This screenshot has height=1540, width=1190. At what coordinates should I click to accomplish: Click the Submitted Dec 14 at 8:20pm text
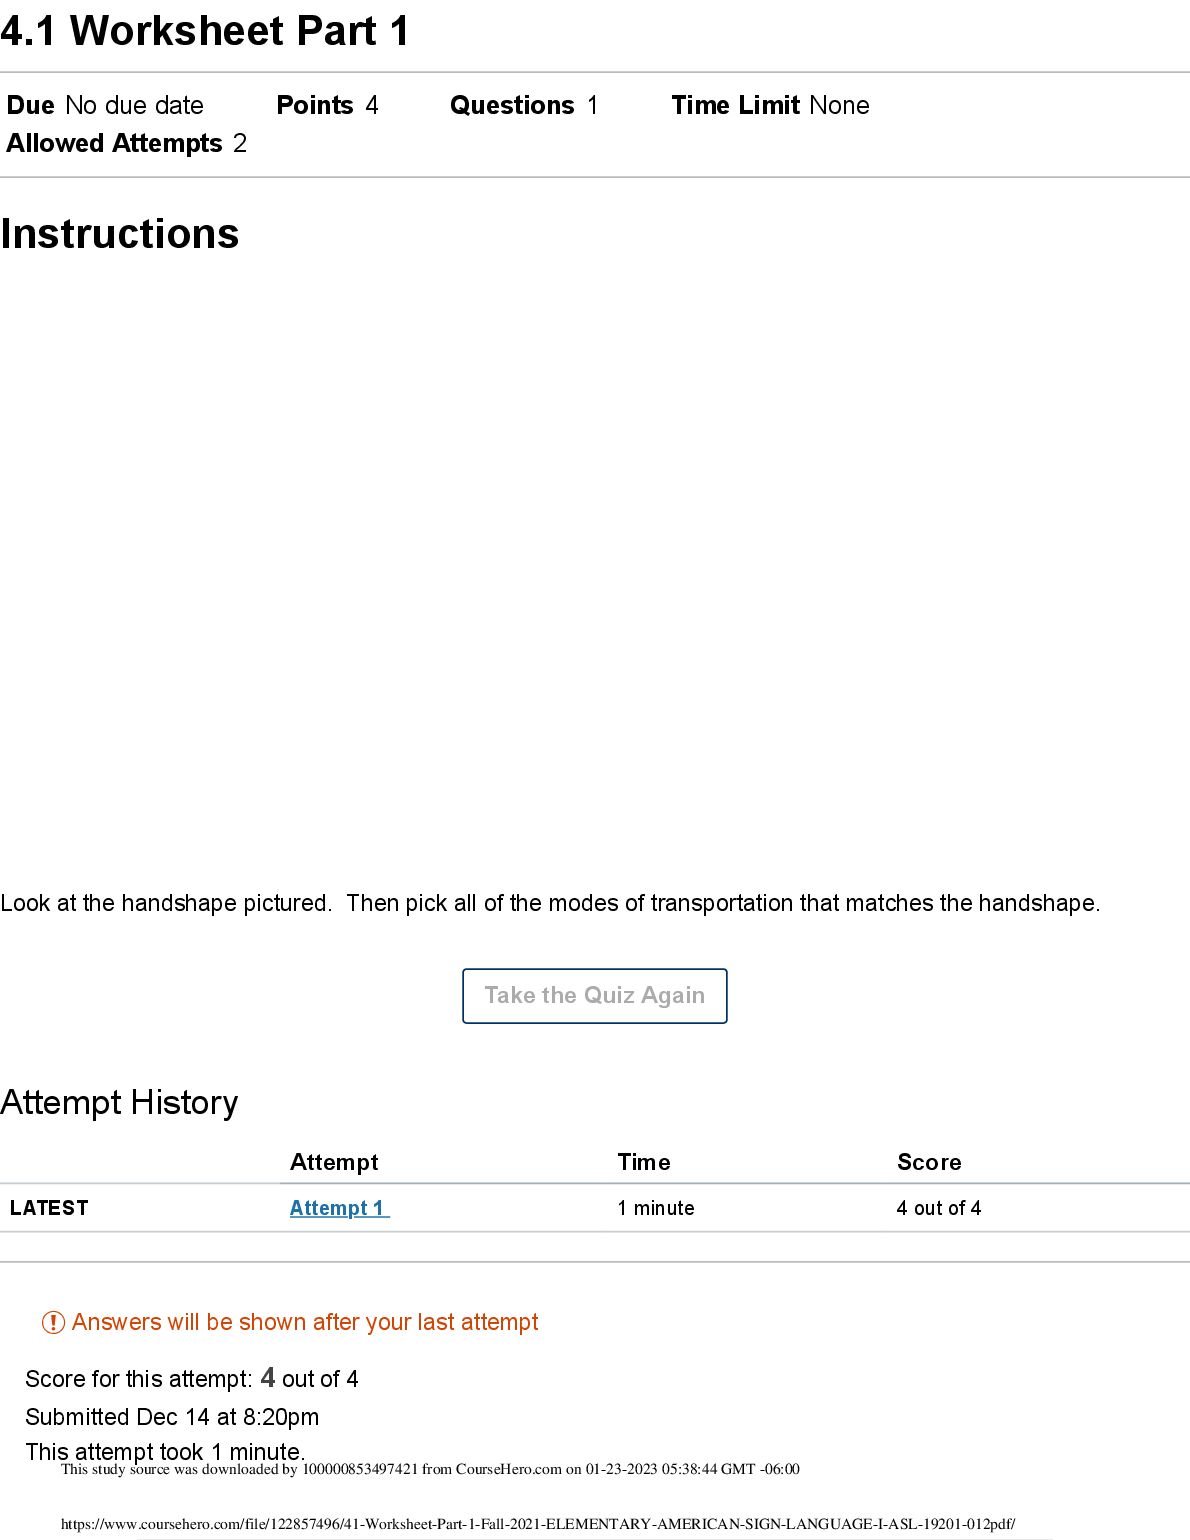(x=172, y=1417)
